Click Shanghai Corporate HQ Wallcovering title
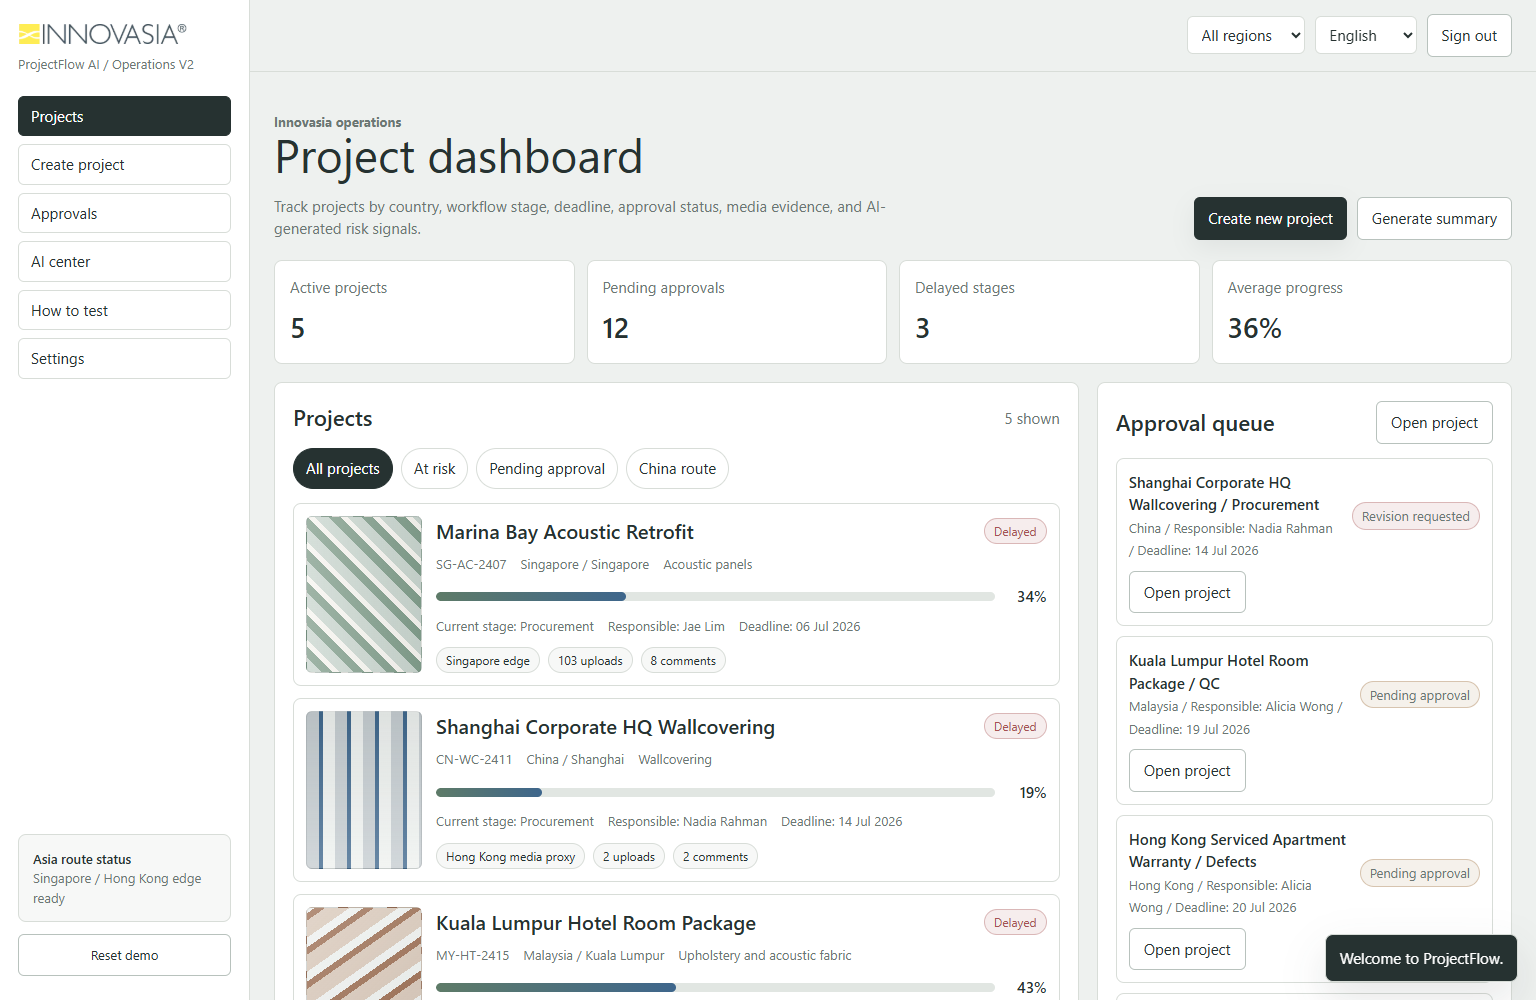 605,727
